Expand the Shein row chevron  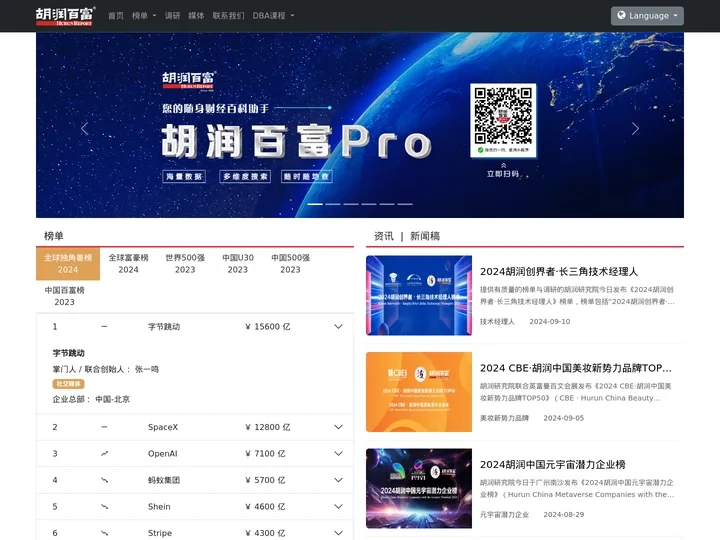338,507
